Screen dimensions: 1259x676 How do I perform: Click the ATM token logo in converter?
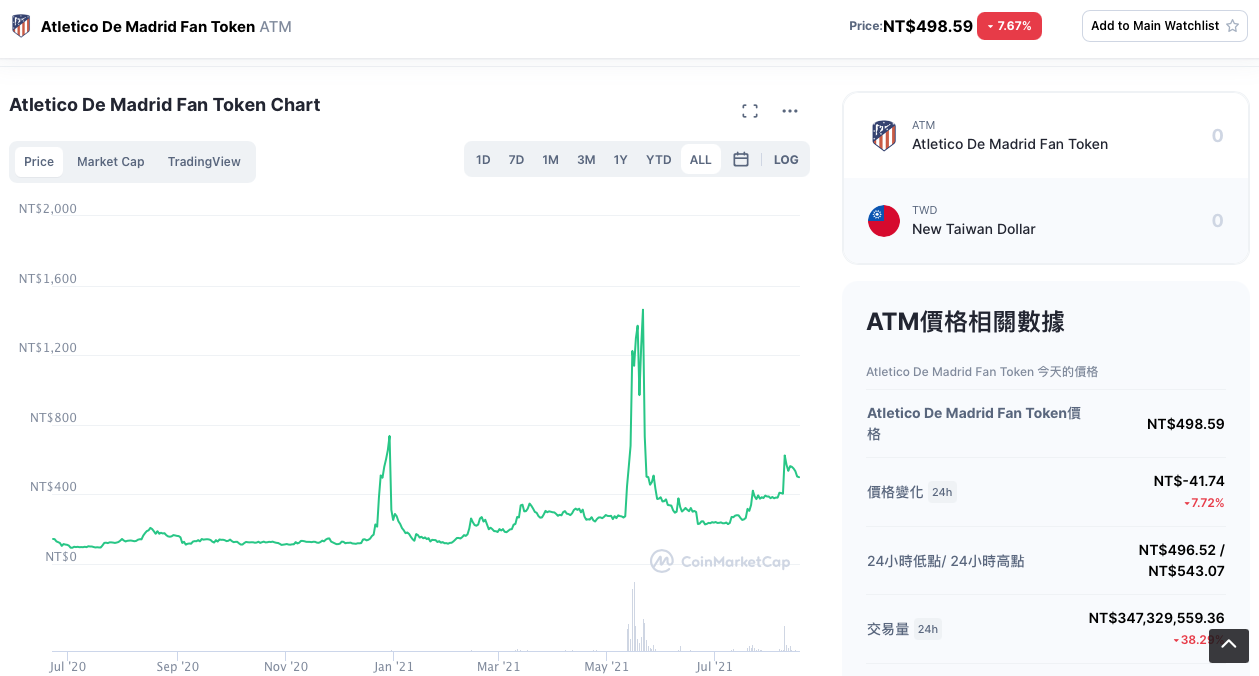884,135
